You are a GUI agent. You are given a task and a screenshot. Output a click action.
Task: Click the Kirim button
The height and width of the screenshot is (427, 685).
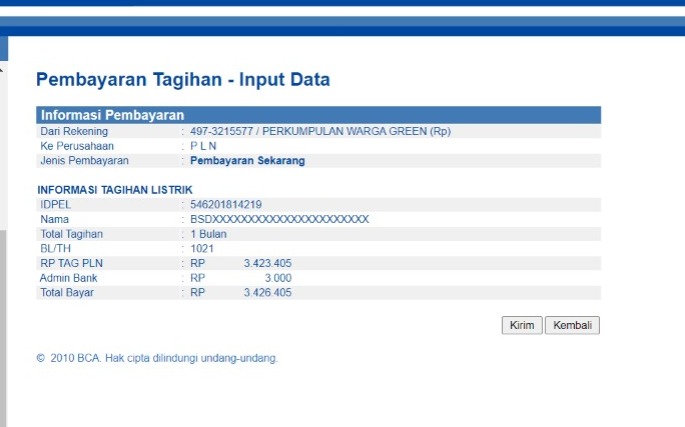click(x=522, y=325)
